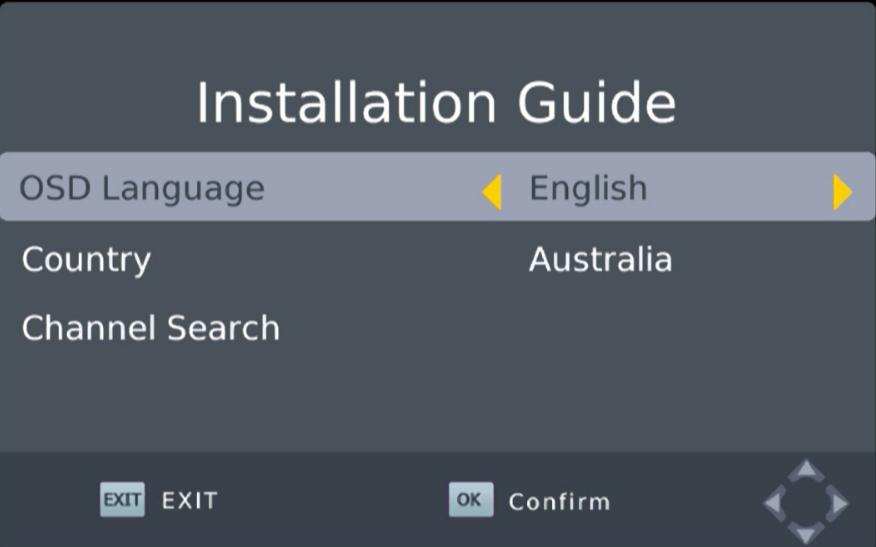The image size is (876, 547).
Task: Click the left arrow of navigation pad
Action: pos(775,503)
